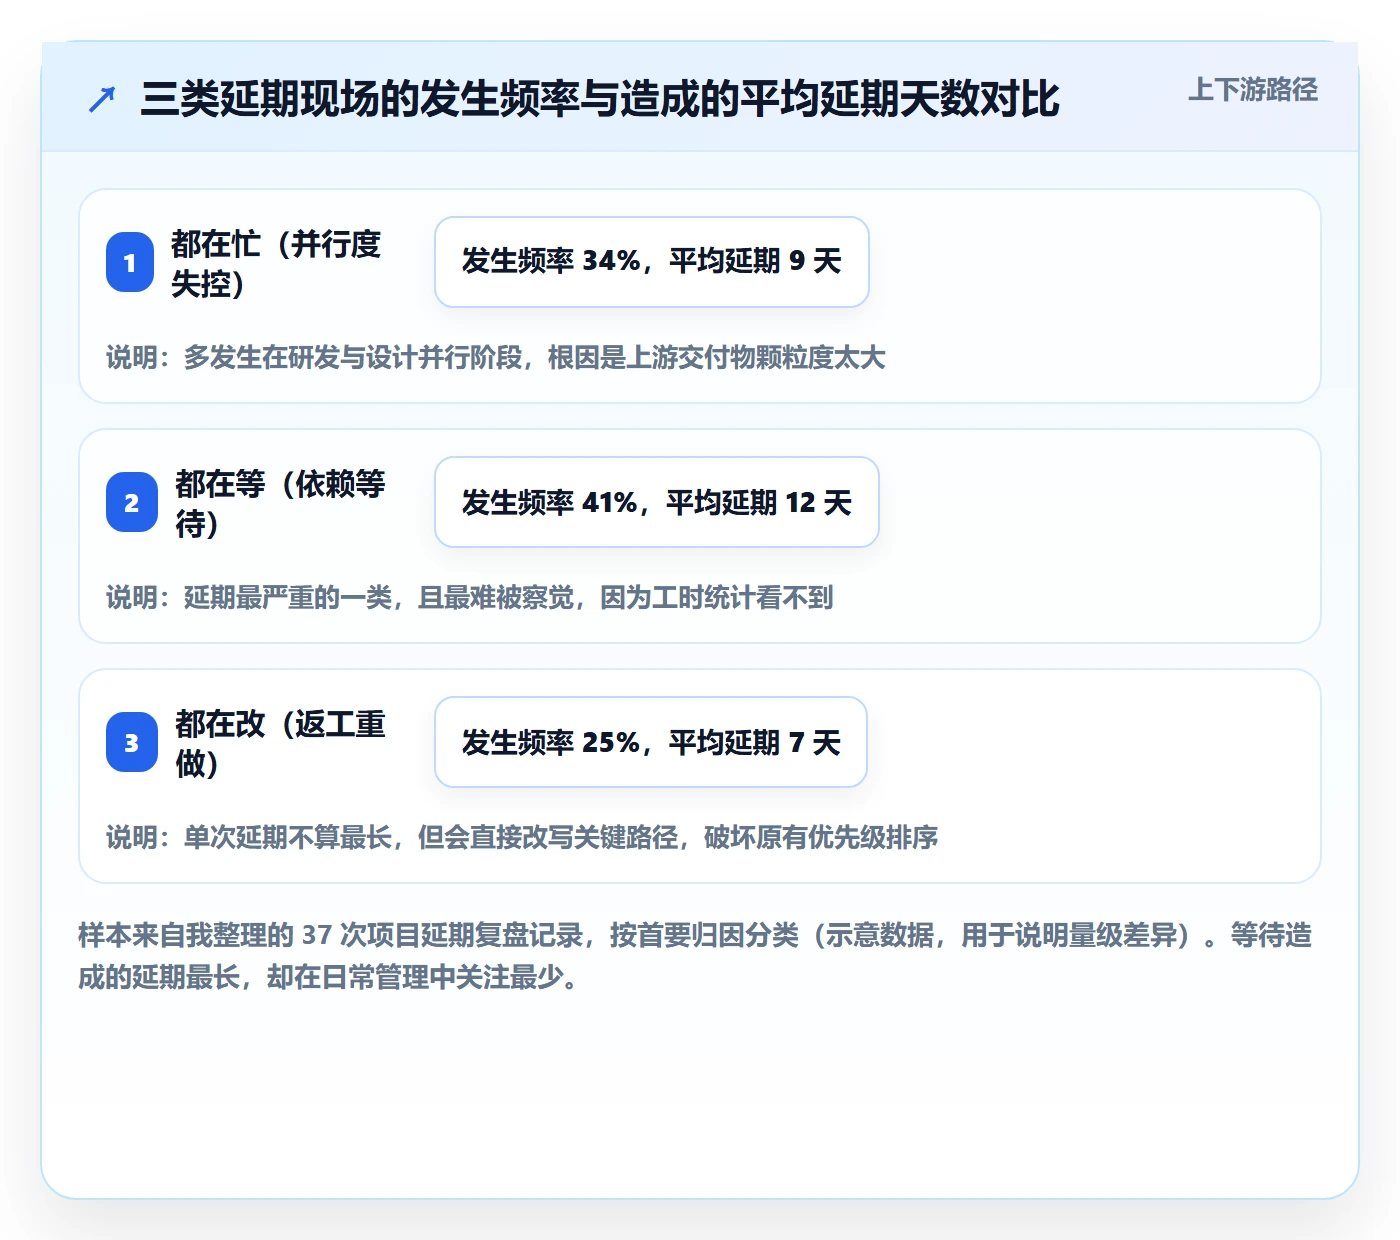
Task: Click the 发生频率 34%，平均延期 9 天 pill
Action: point(652,262)
